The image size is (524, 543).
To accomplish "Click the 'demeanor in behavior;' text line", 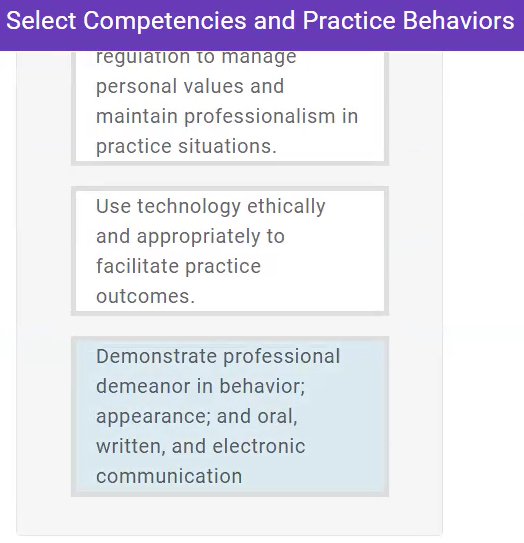I will coord(201,386).
